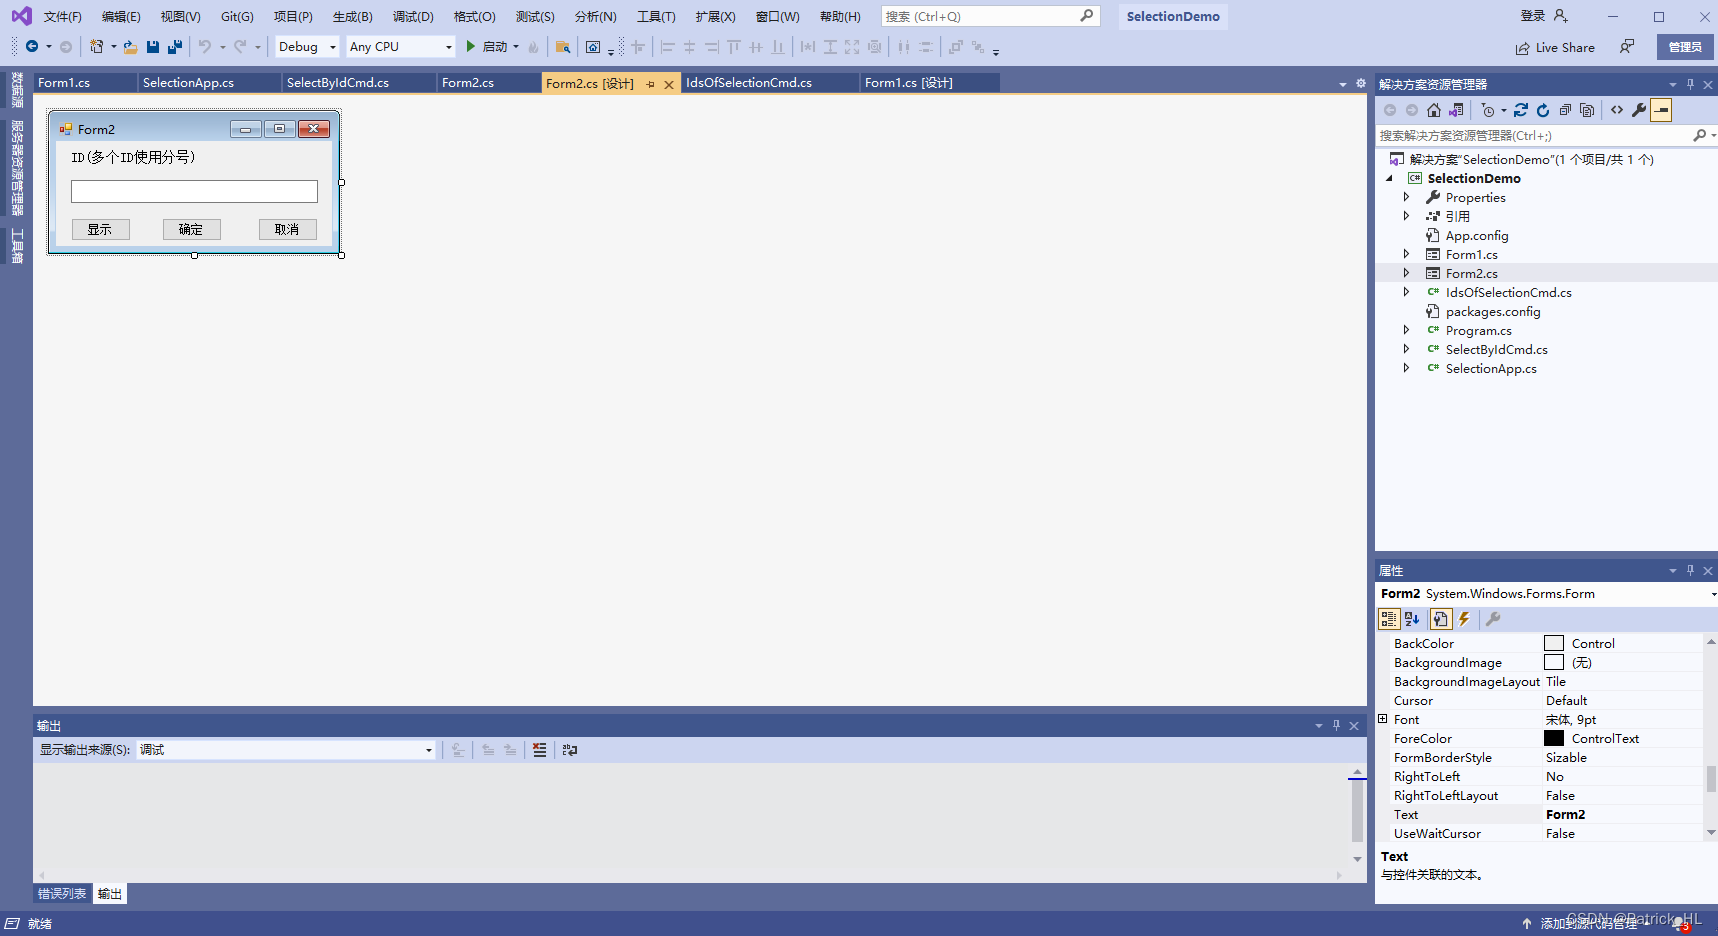Toggle the Show All Files icon
Image resolution: width=1718 pixels, height=936 pixels.
[1587, 110]
